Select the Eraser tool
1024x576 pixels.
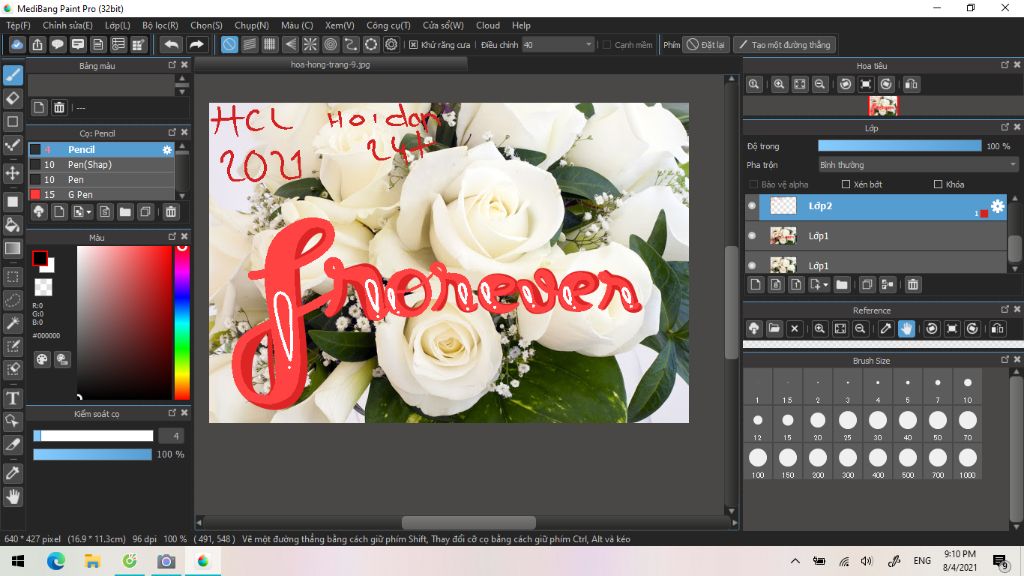tap(12, 98)
